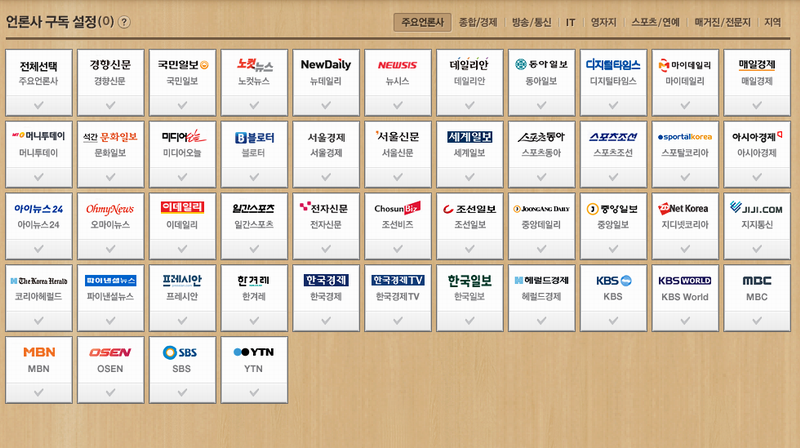Toggle the checkmark under 데일리안
Screen dimensions: 800x448
pyautogui.click(x=469, y=105)
